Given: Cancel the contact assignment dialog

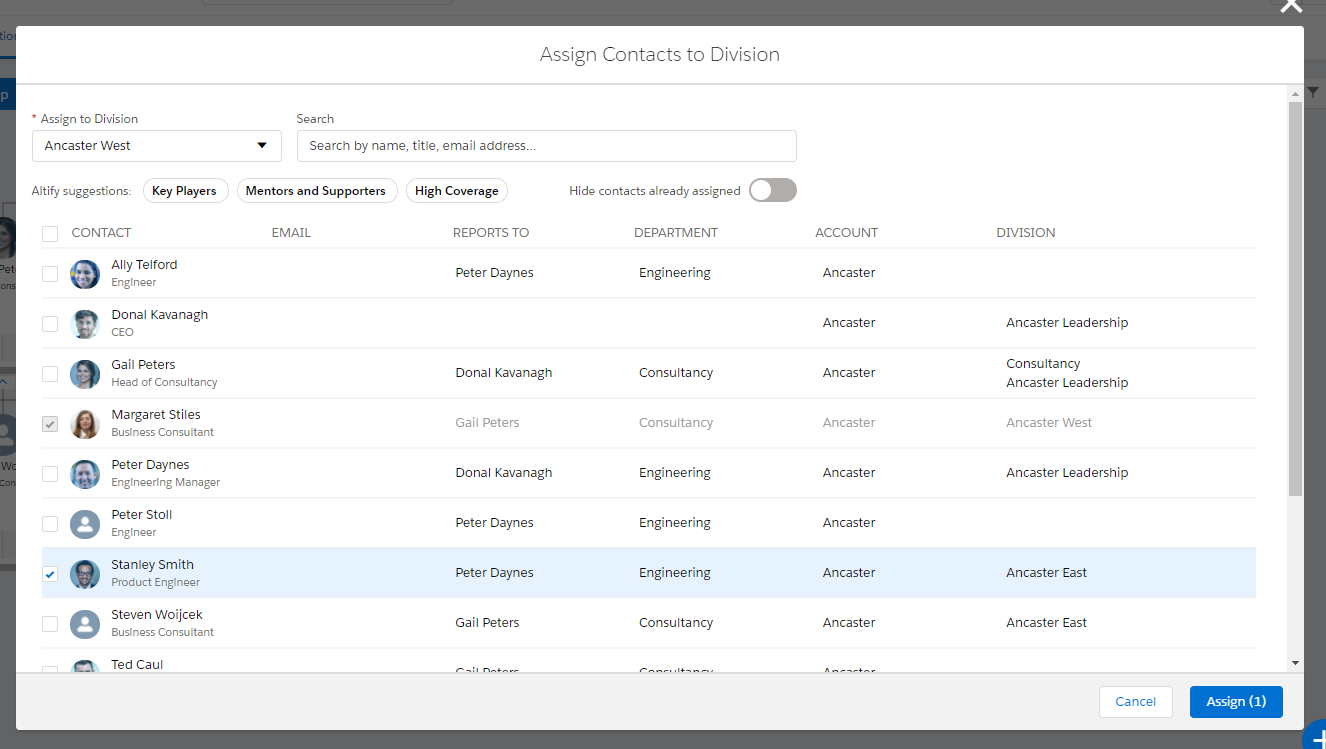Looking at the screenshot, I should click(1135, 702).
